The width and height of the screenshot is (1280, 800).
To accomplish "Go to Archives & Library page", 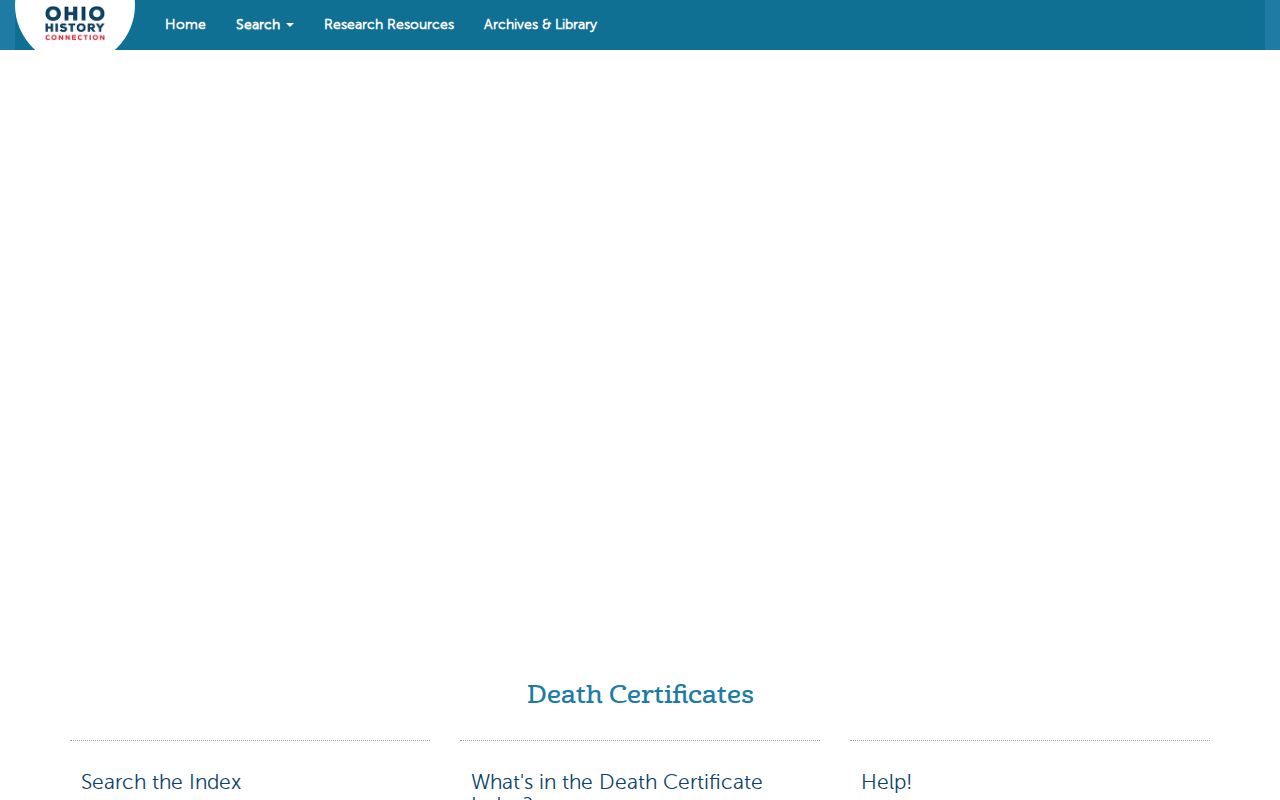I will click(540, 24).
